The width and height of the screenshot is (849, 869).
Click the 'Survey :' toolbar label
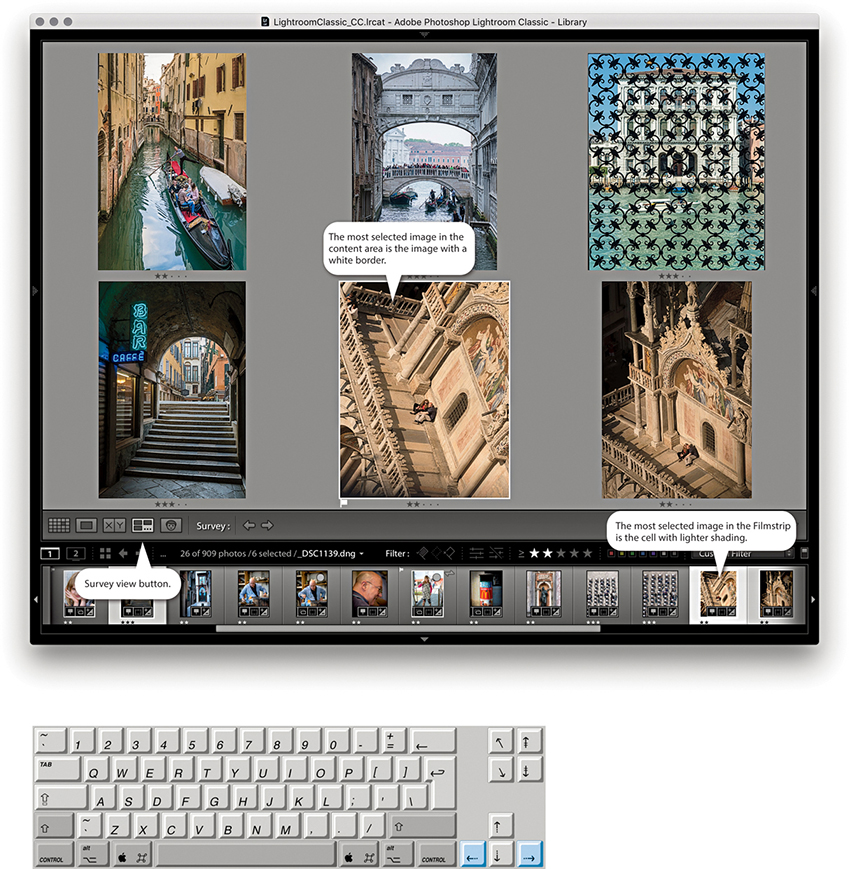(213, 525)
